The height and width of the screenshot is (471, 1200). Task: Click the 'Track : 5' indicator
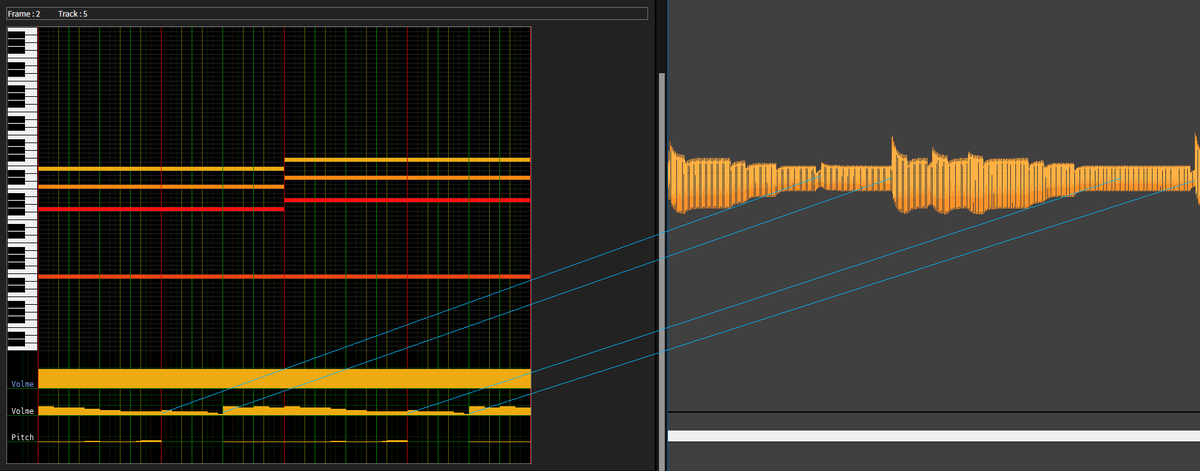click(73, 14)
